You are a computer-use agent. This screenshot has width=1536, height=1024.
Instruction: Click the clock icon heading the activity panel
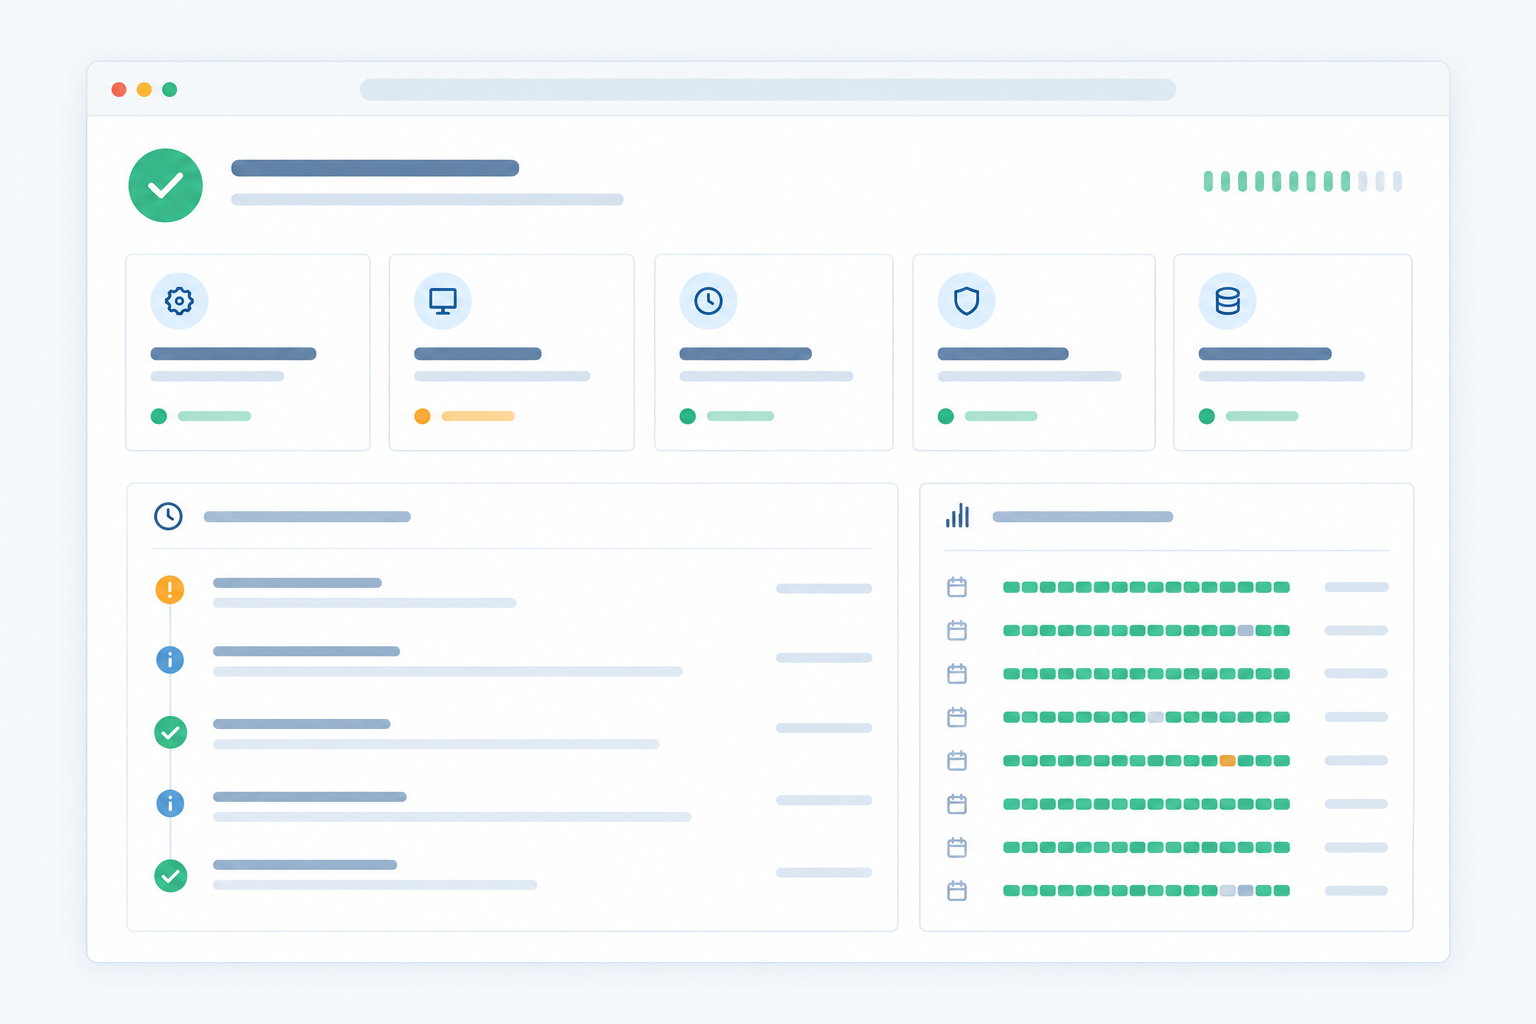coord(168,516)
